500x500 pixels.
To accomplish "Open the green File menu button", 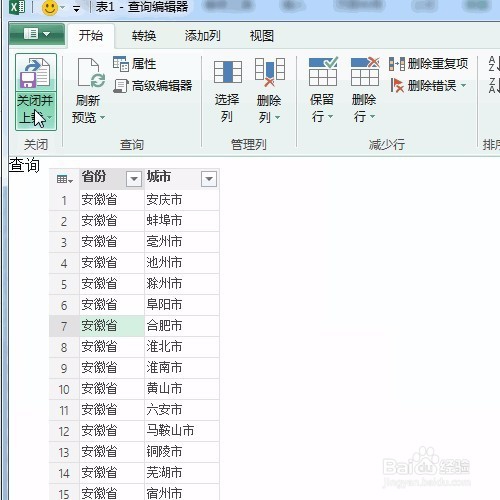I will (x=37, y=34).
